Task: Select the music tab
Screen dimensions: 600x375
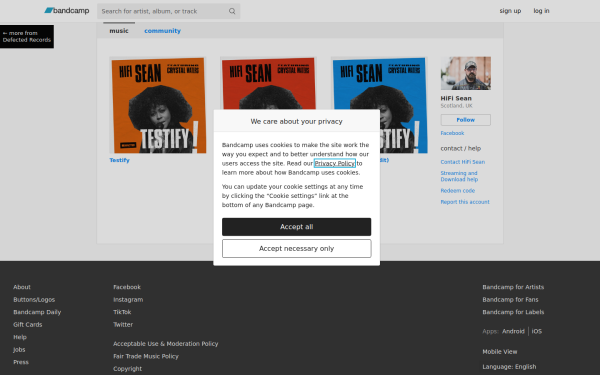Action: [119, 31]
